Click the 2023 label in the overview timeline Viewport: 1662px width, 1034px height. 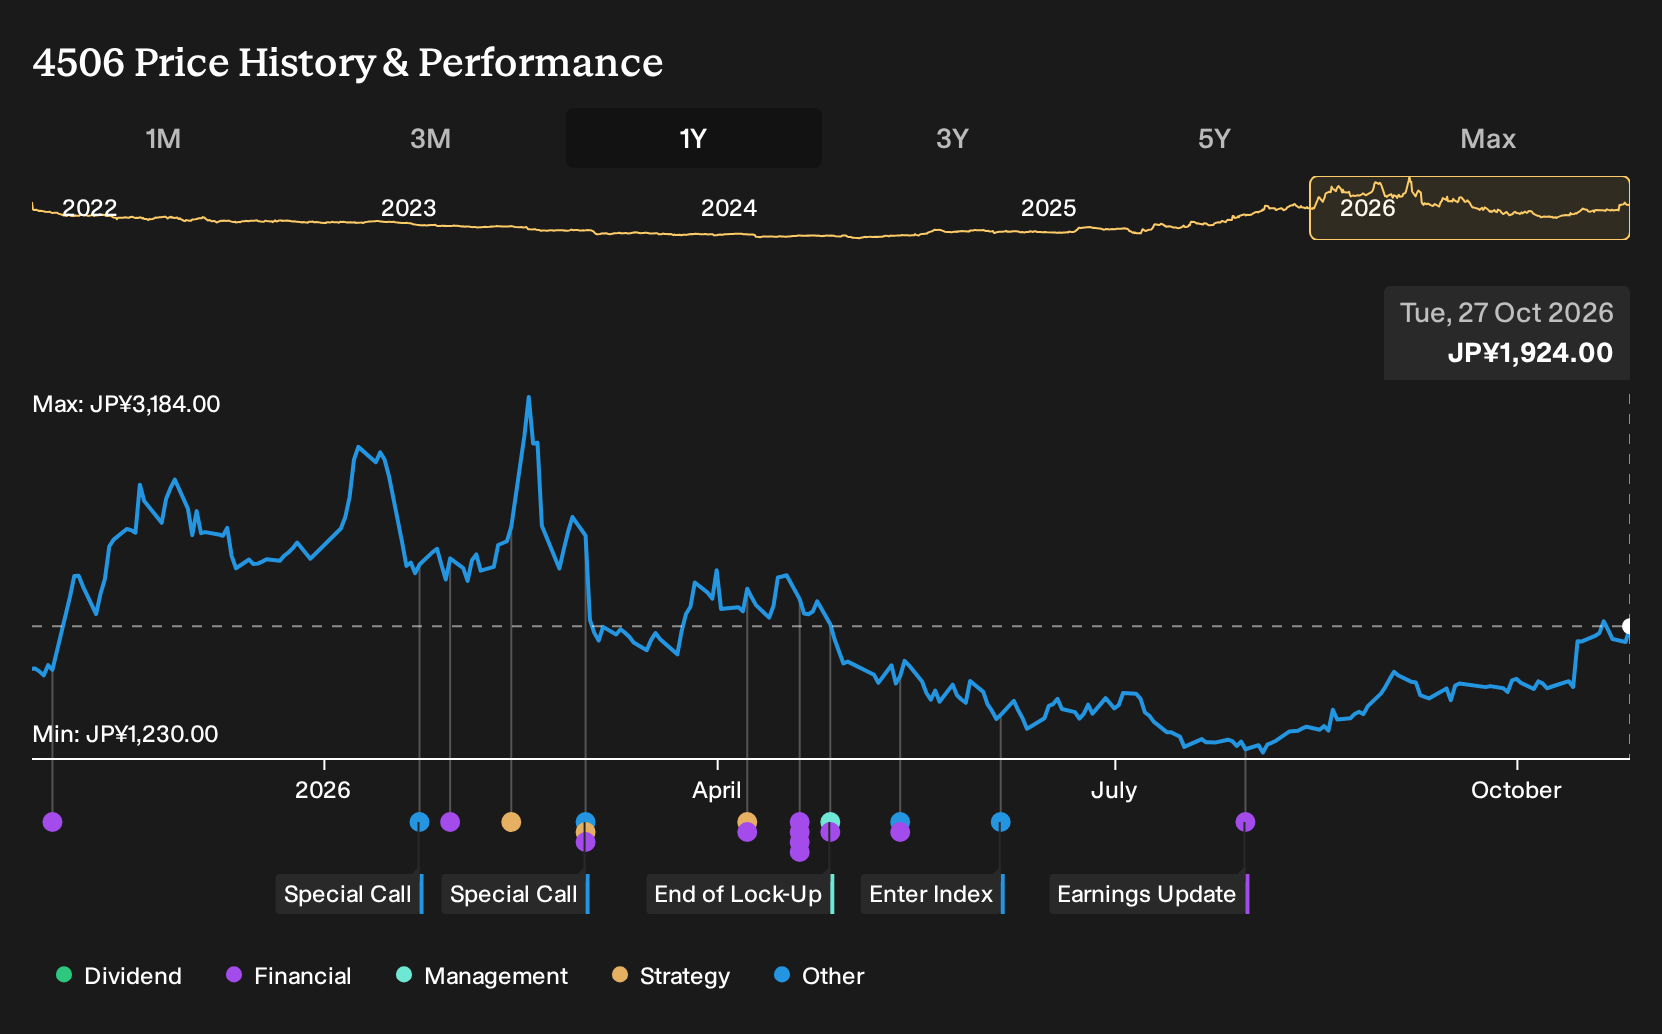[408, 208]
